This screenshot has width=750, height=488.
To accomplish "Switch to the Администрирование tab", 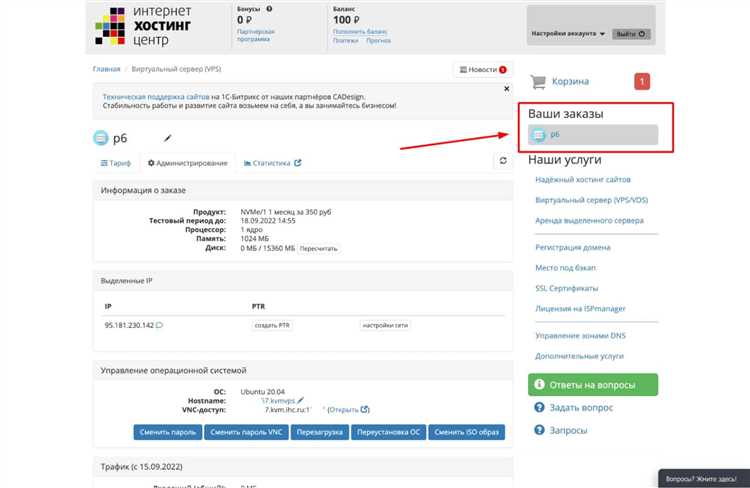I will tap(188, 163).
